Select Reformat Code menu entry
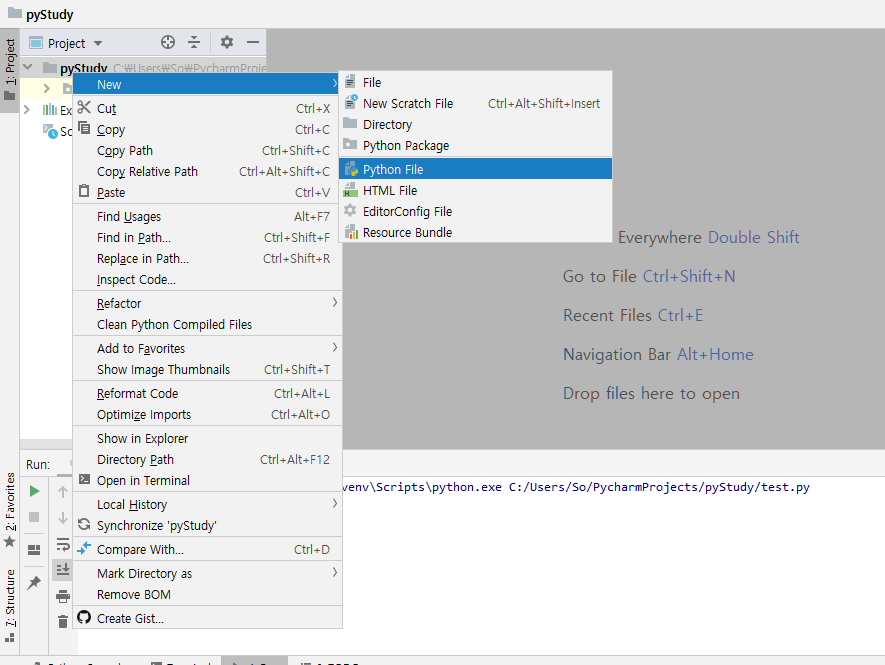The image size is (885, 665). [208, 393]
